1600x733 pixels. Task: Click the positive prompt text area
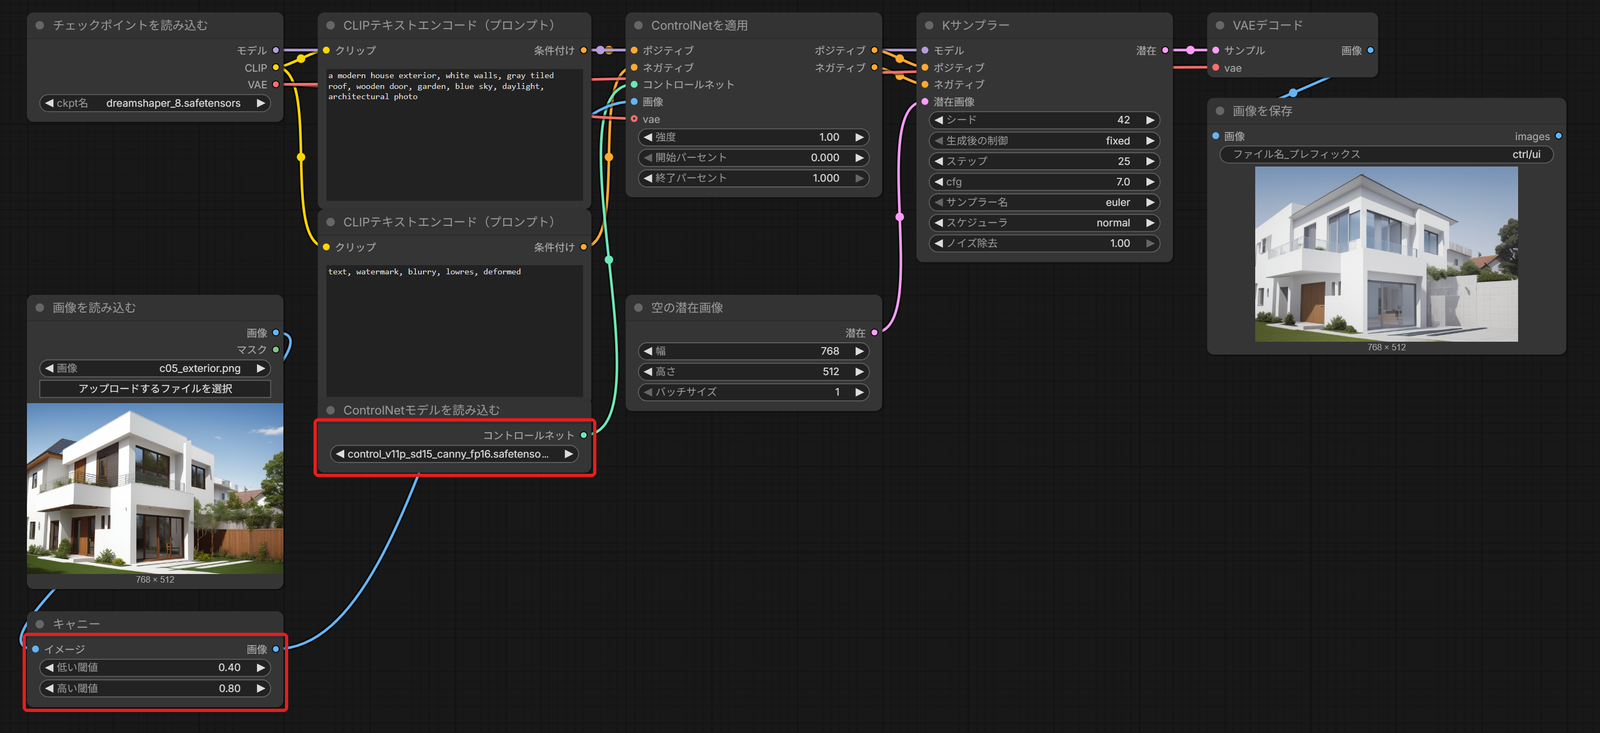pyautogui.click(x=455, y=134)
